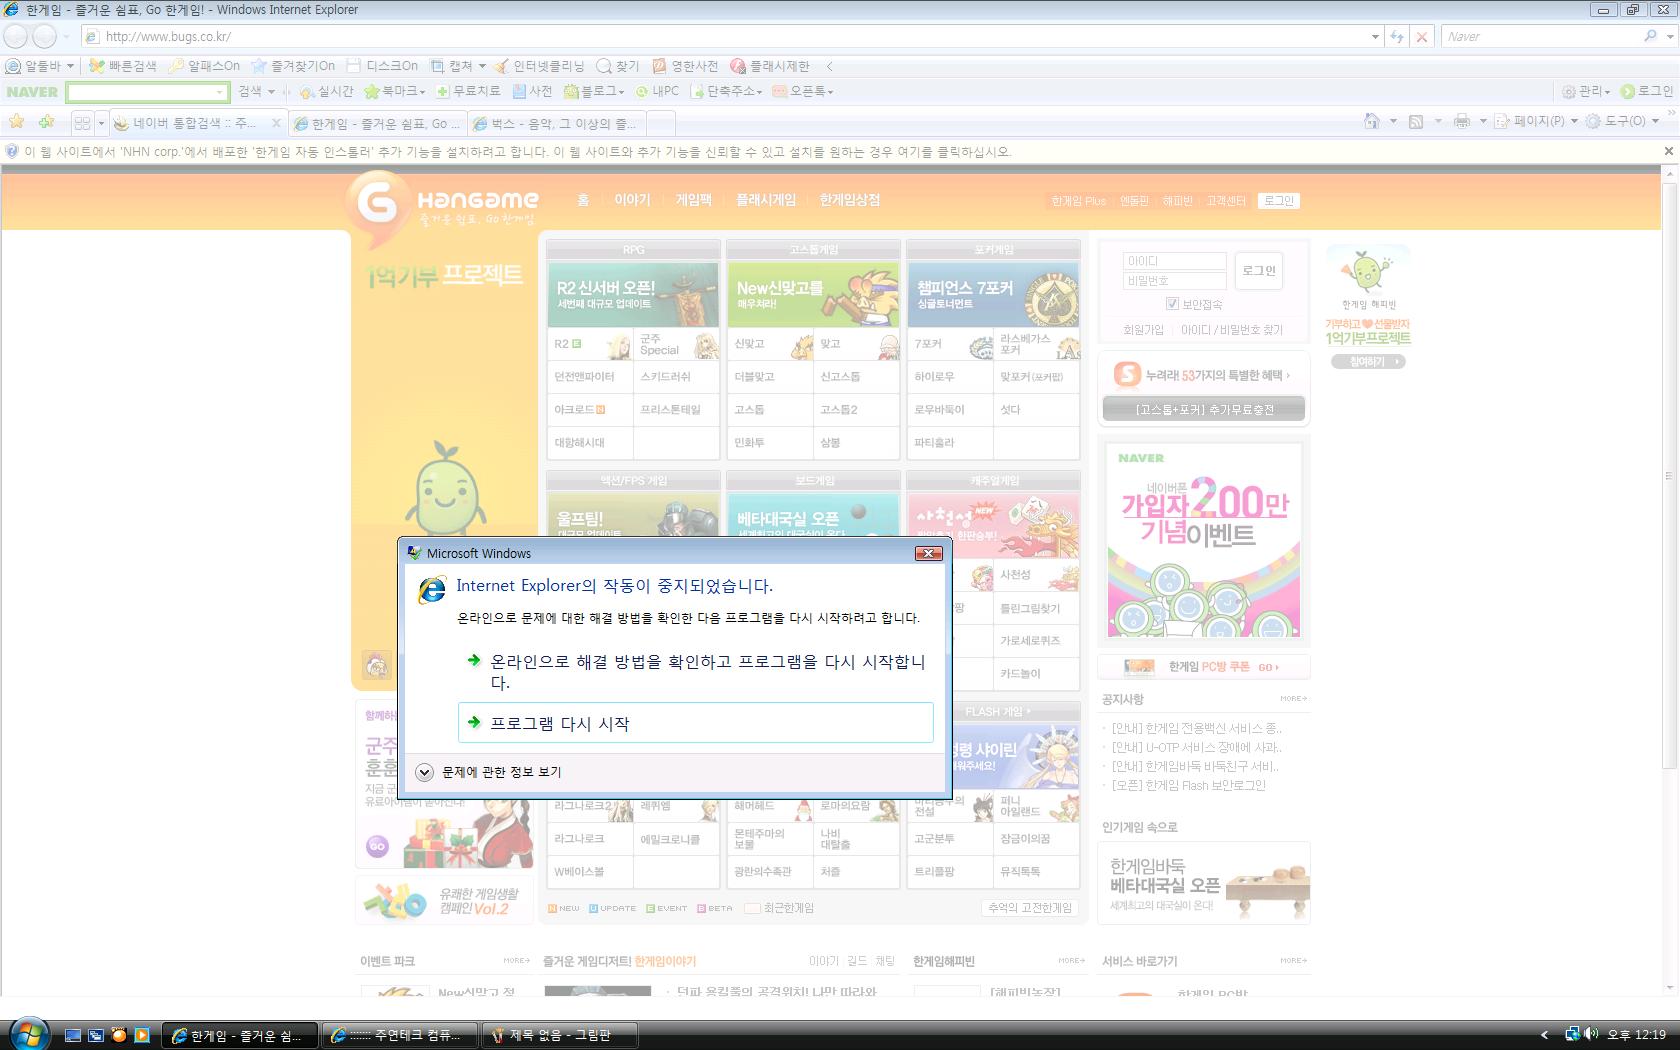Image resolution: width=1680 pixels, height=1050 pixels.
Task: Click the green 로그인 button in the Naver toolbar
Action: [x=1646, y=91]
